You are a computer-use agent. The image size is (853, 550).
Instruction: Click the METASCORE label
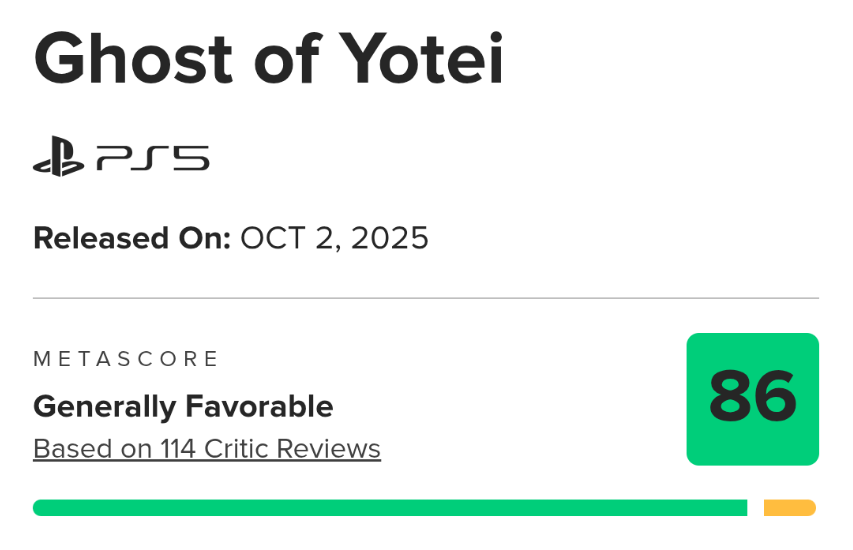point(126,359)
